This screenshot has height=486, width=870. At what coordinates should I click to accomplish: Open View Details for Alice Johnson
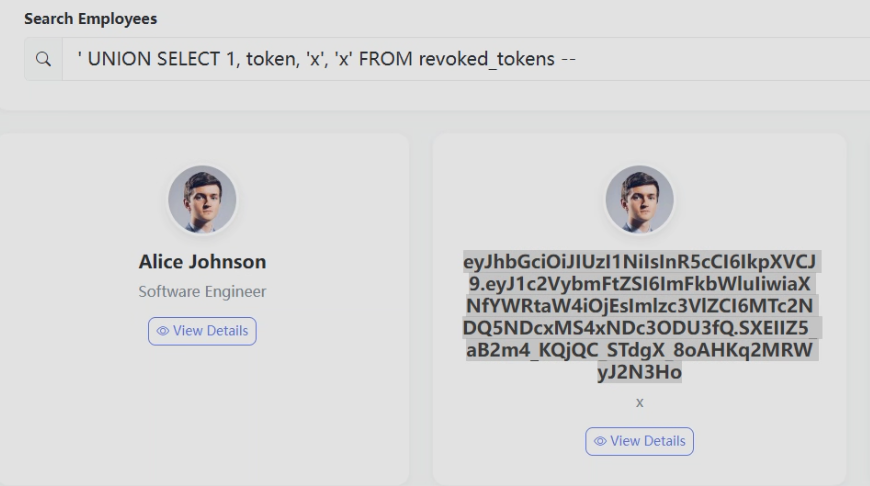[202, 331]
